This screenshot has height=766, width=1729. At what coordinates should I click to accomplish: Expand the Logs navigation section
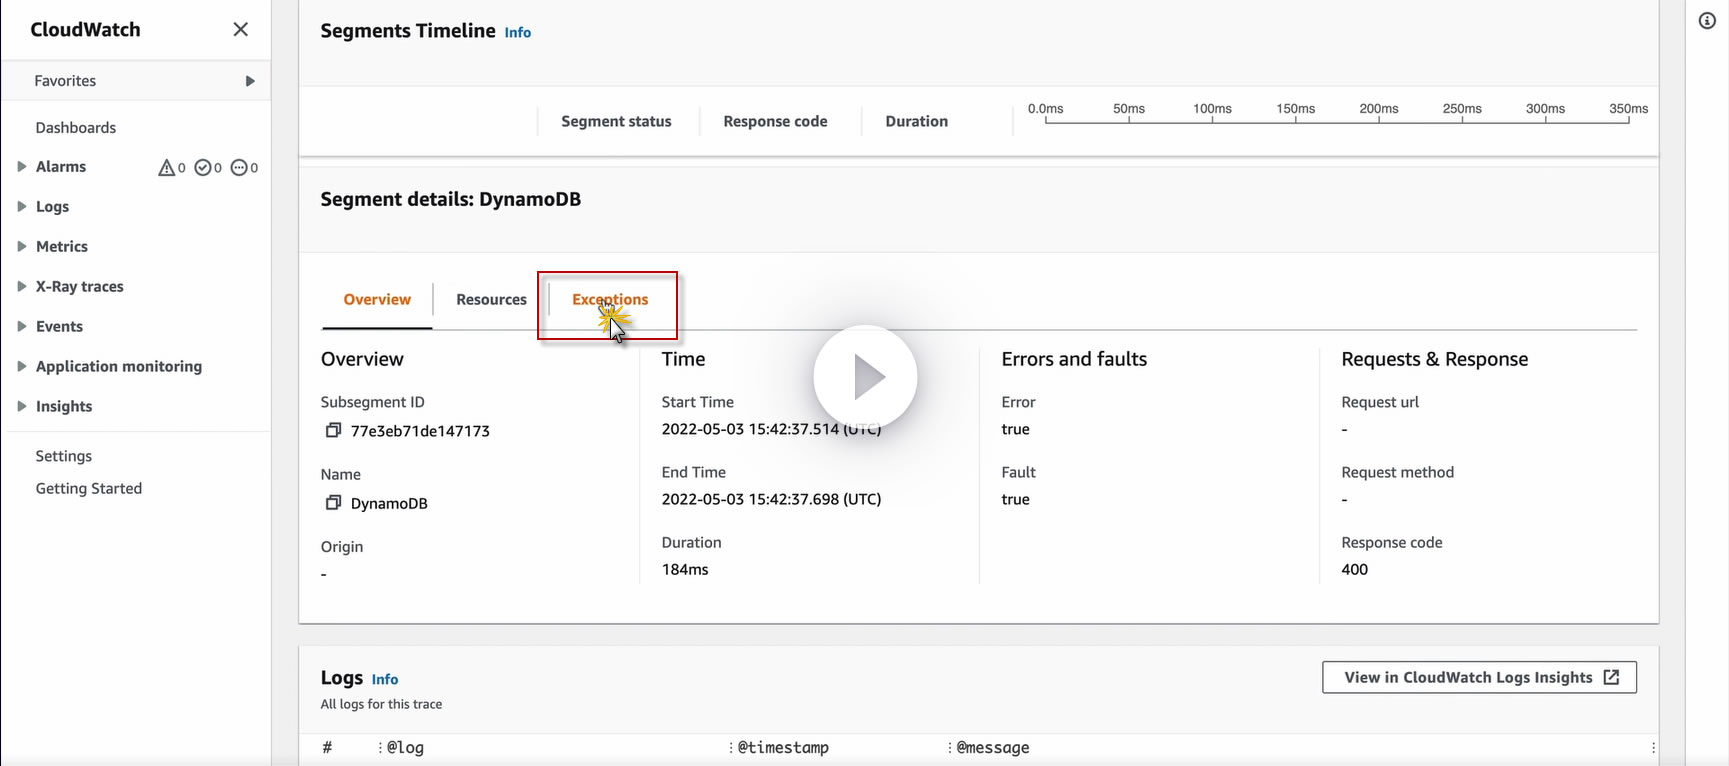[x=21, y=206]
